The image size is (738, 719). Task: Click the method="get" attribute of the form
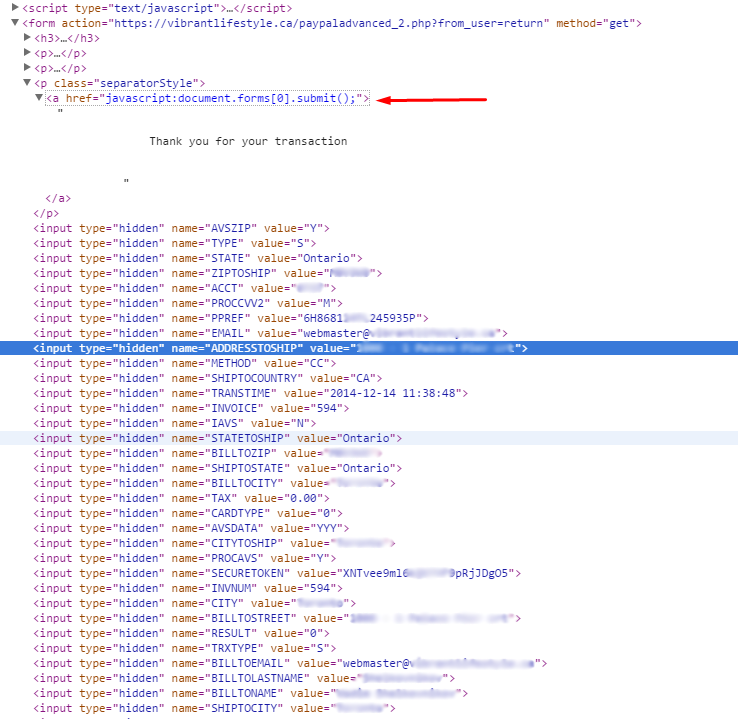tap(595, 23)
